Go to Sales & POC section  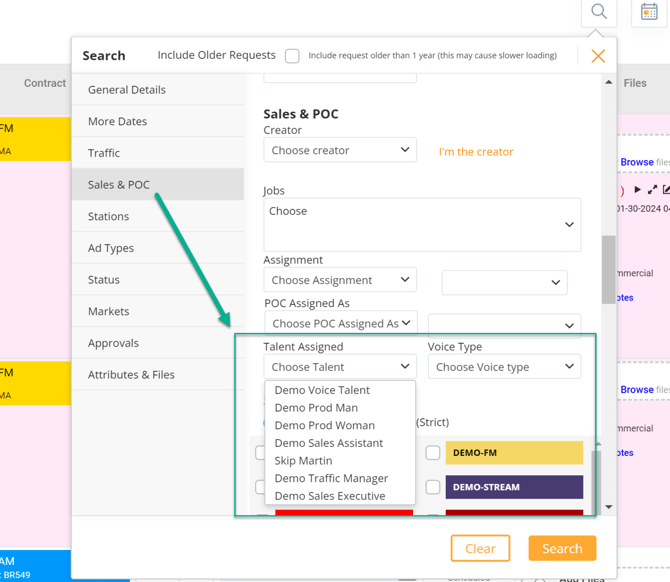[158, 185]
